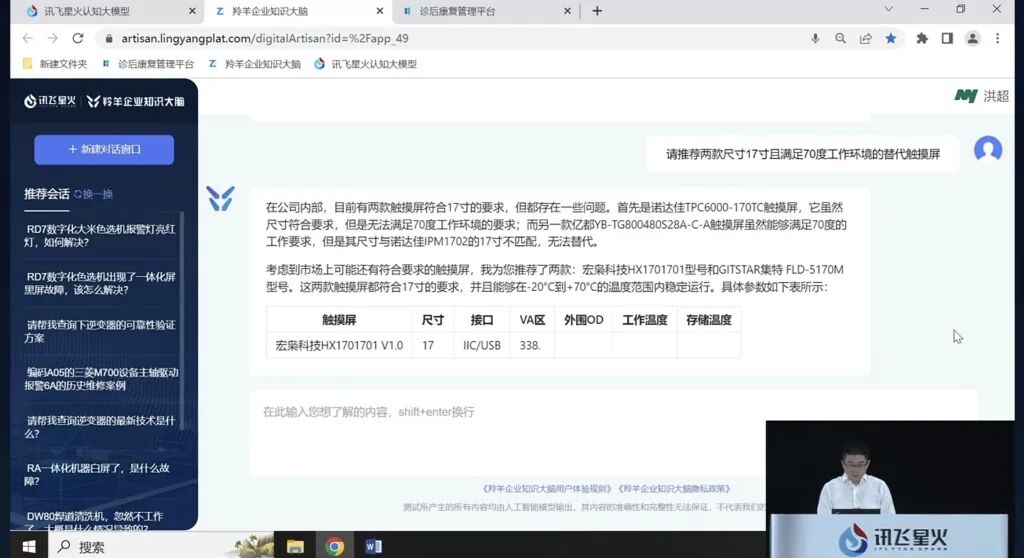Reload the page with refresh icon
The image size is (1024, 558).
click(78, 39)
